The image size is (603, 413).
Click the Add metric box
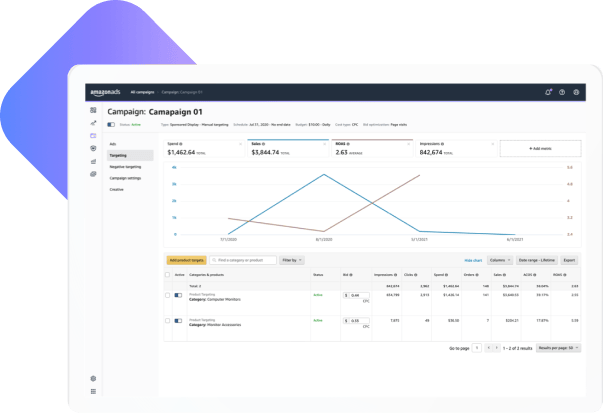point(539,148)
